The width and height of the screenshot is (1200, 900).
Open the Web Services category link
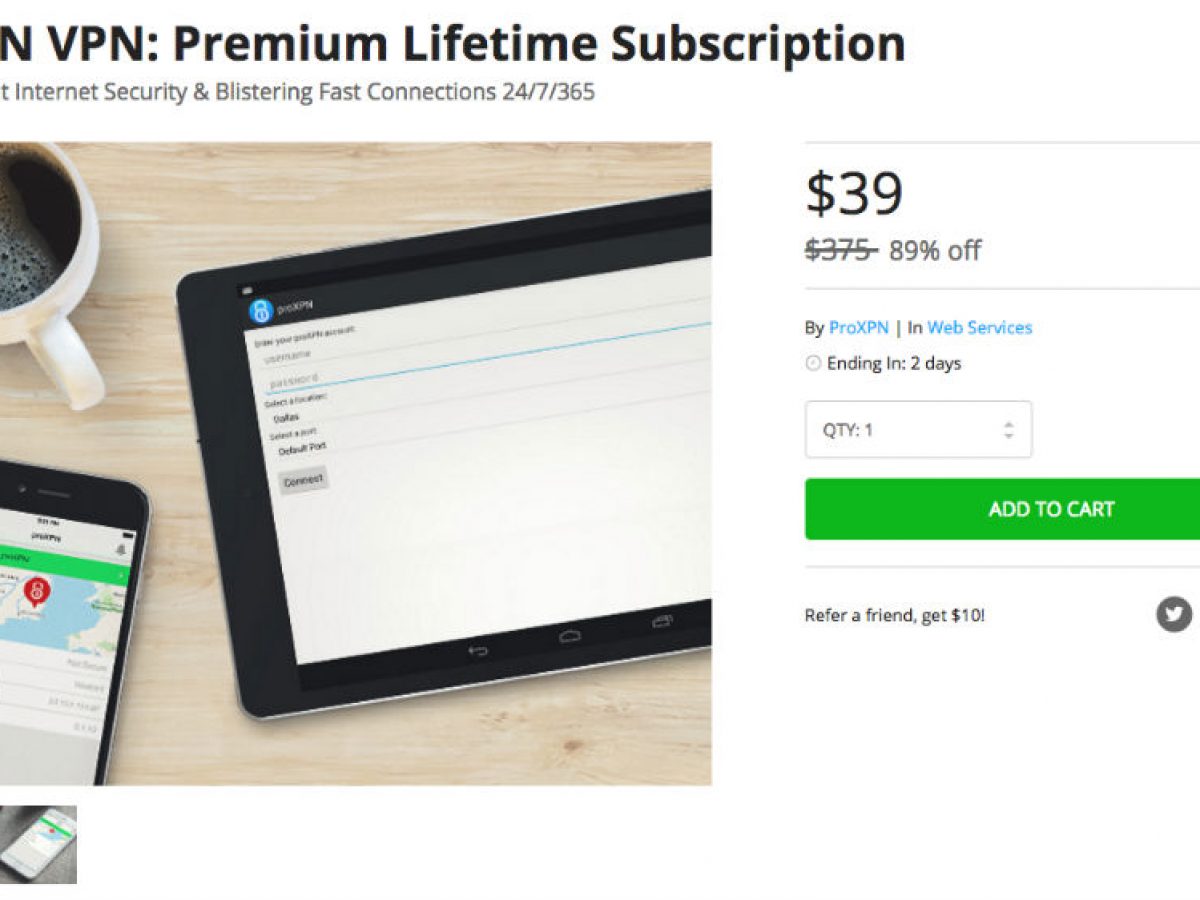click(979, 327)
